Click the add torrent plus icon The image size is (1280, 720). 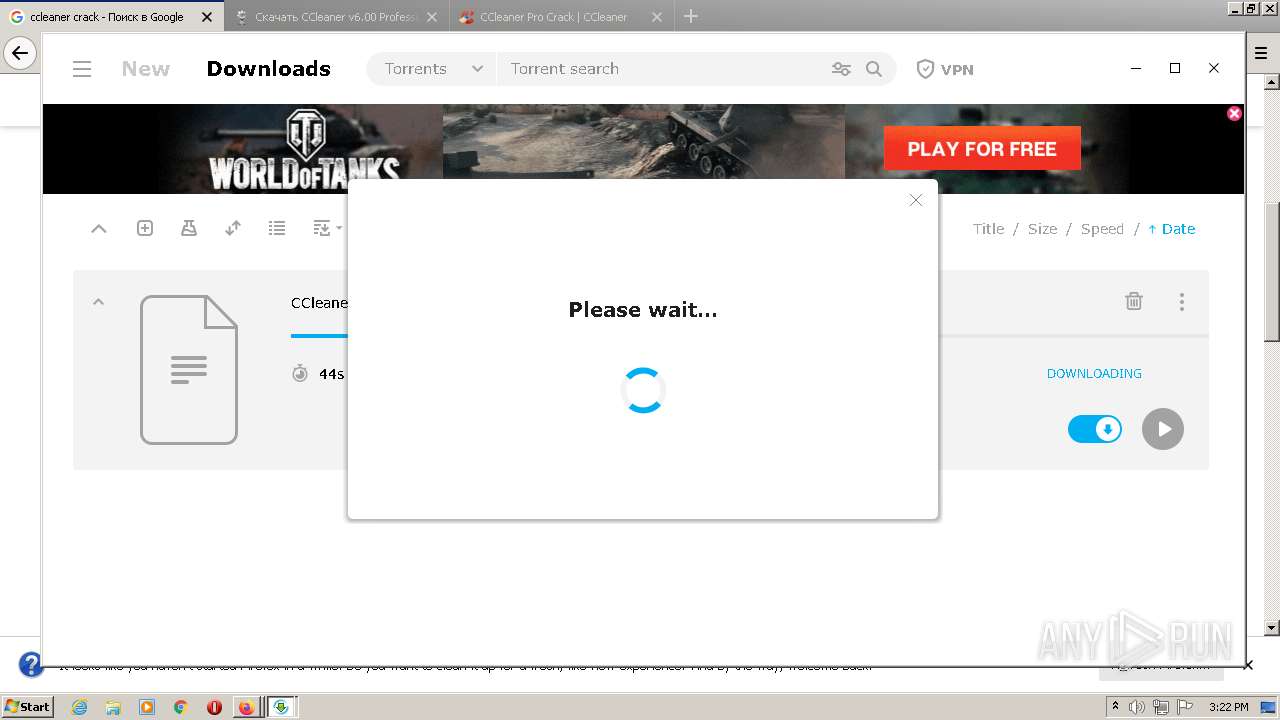coord(145,229)
